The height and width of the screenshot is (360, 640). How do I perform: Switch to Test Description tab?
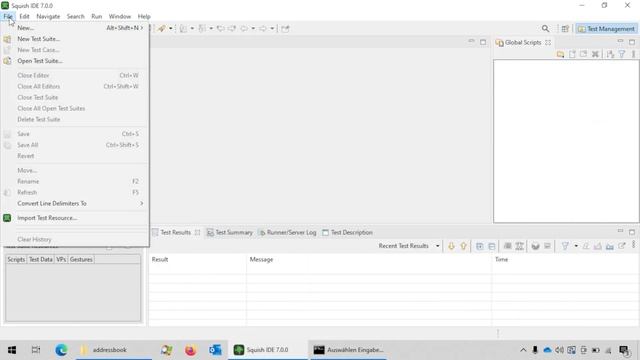348,232
